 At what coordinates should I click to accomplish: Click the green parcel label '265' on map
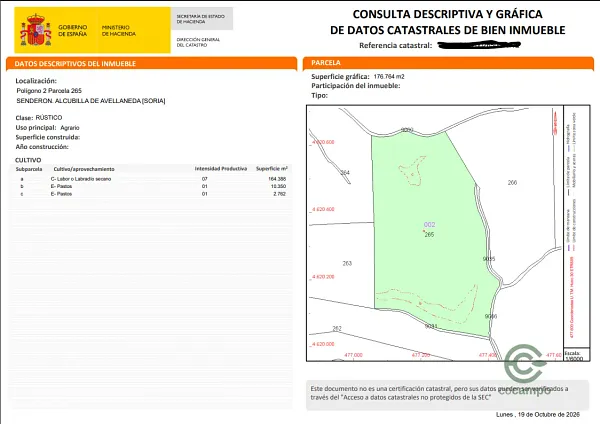[429, 235]
